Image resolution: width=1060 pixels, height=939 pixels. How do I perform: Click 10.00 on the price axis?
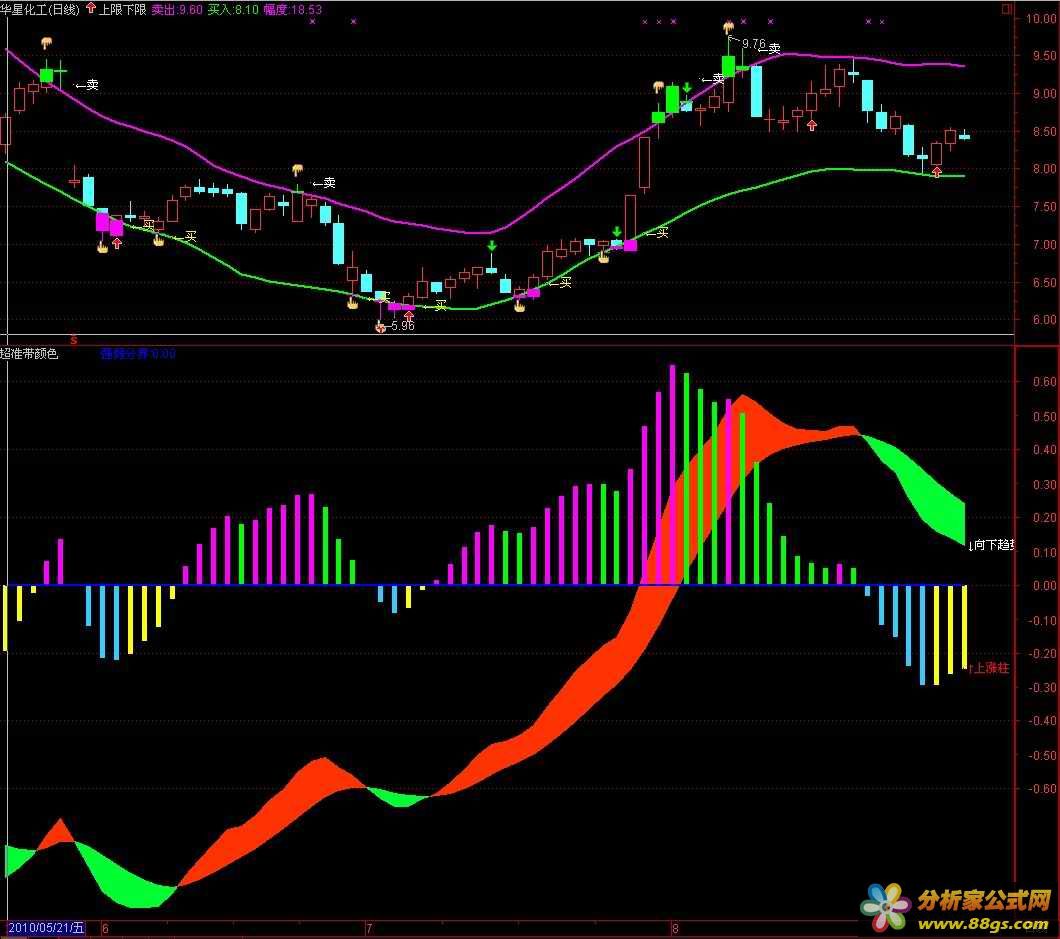1040,19
